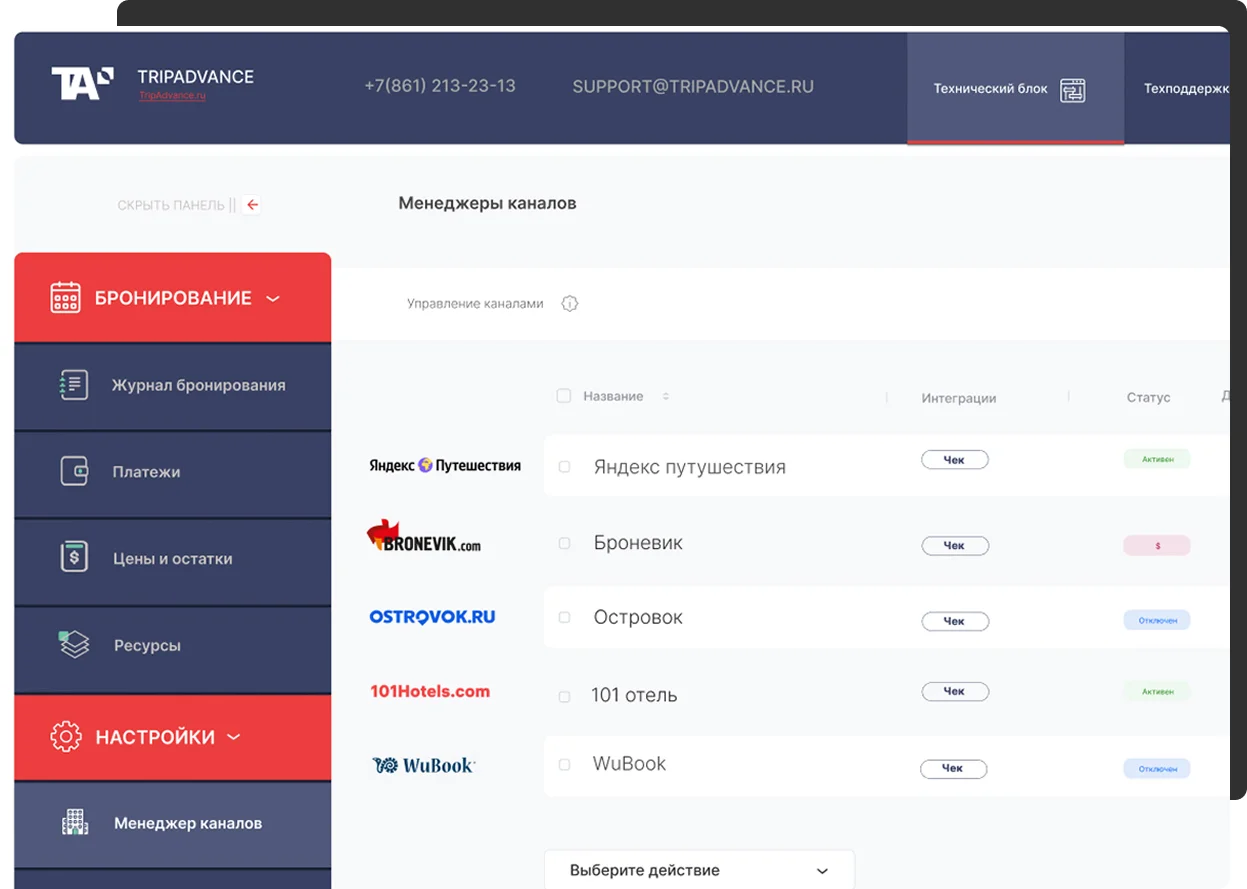
Task: Open the TripAdvance.ru link under the logo
Action: point(172,96)
